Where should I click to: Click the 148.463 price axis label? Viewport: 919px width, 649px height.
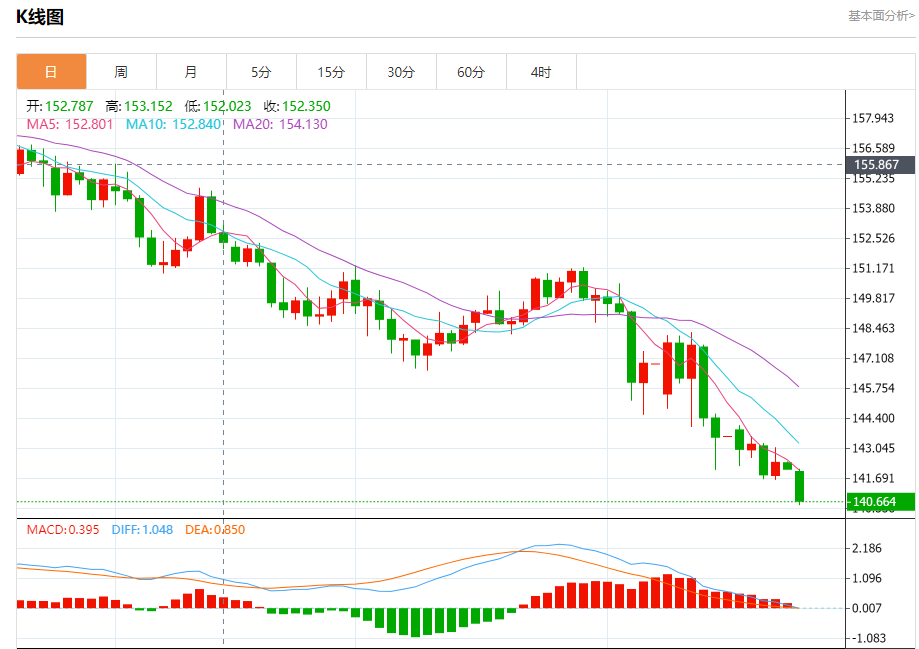coord(873,328)
